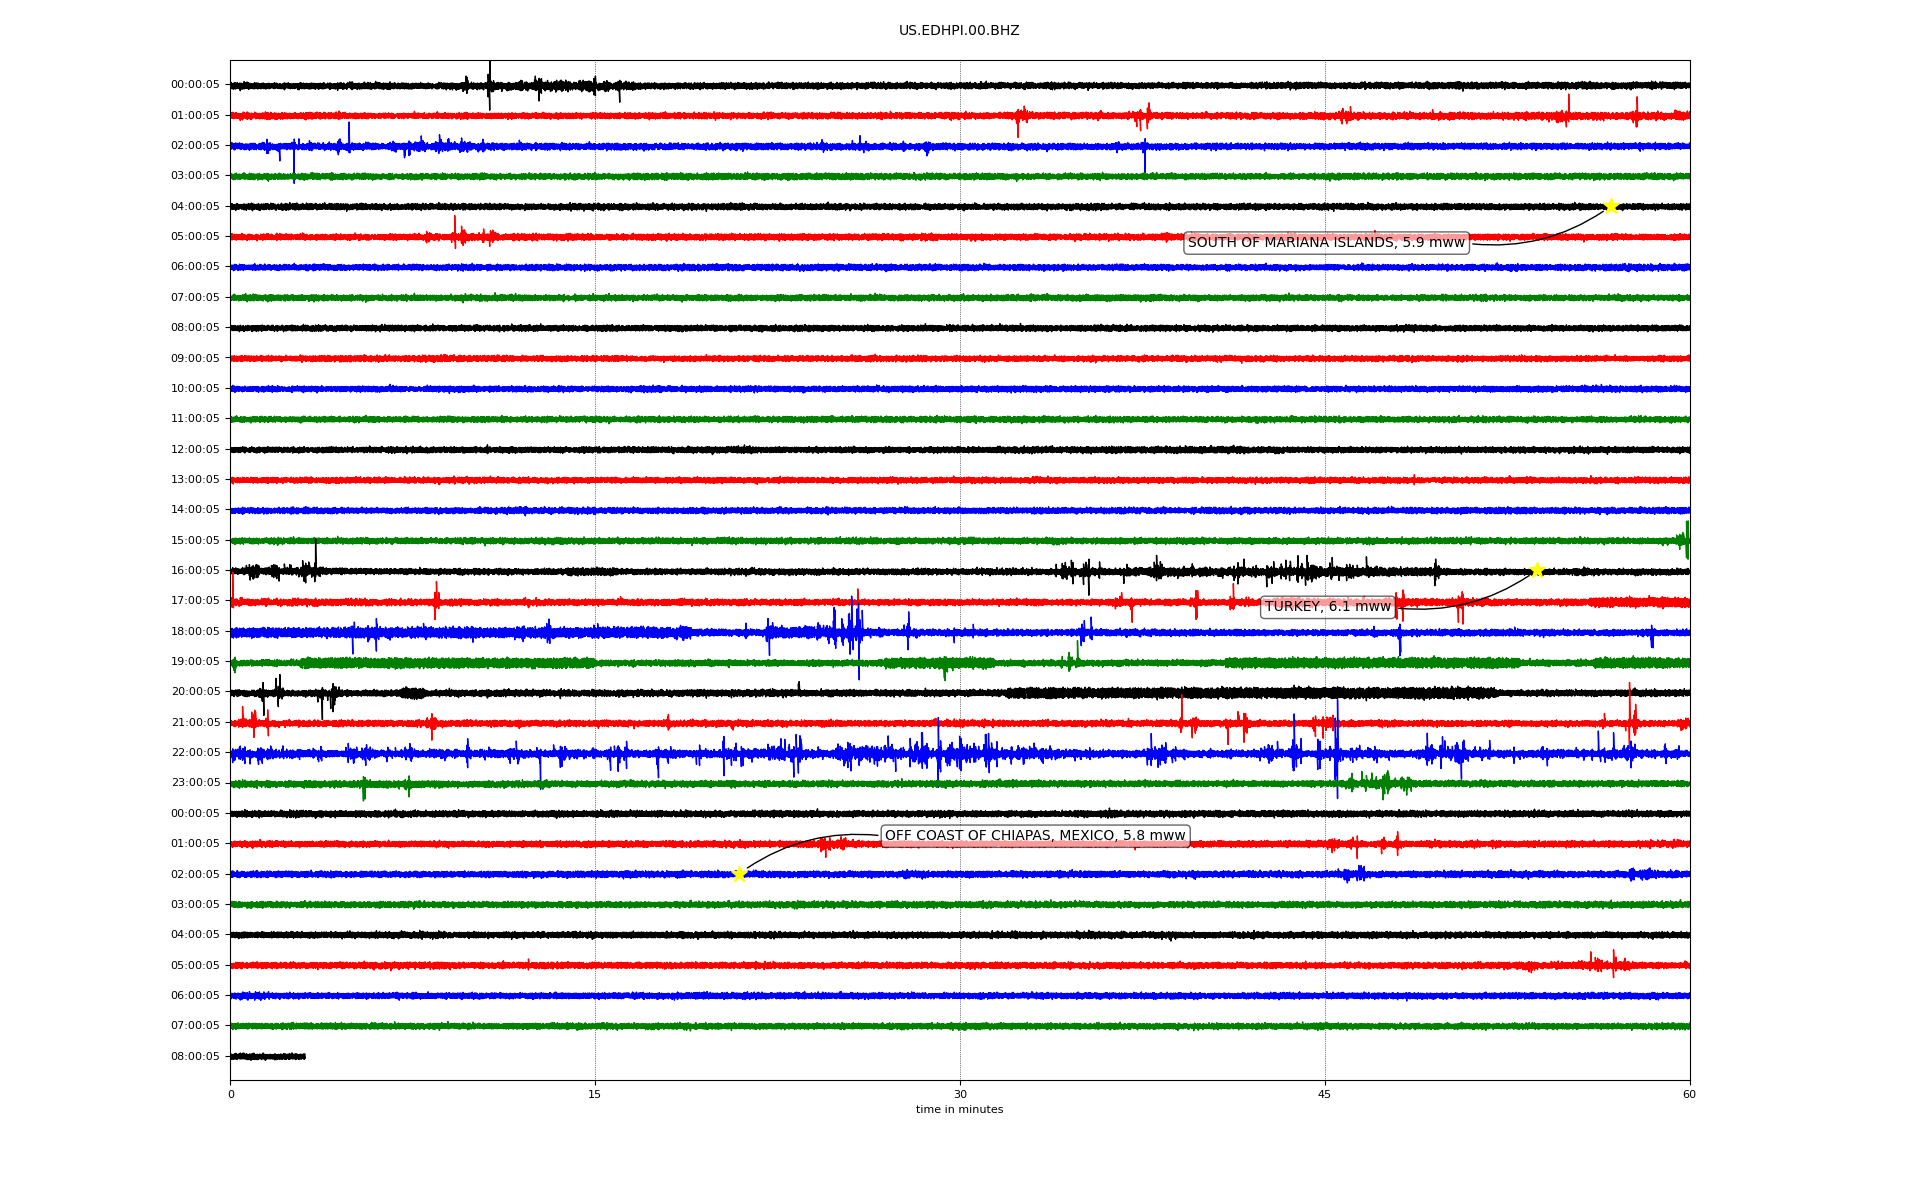
Task: Click the 16:00:05 row label
Action: click(x=195, y=570)
